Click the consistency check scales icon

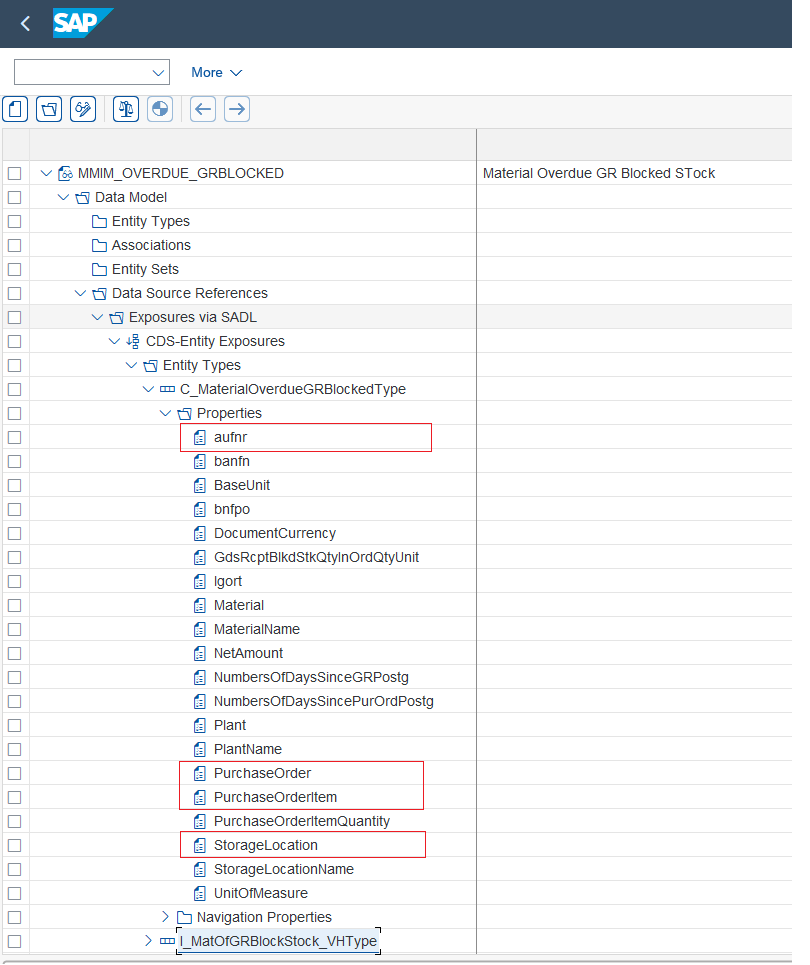[126, 110]
